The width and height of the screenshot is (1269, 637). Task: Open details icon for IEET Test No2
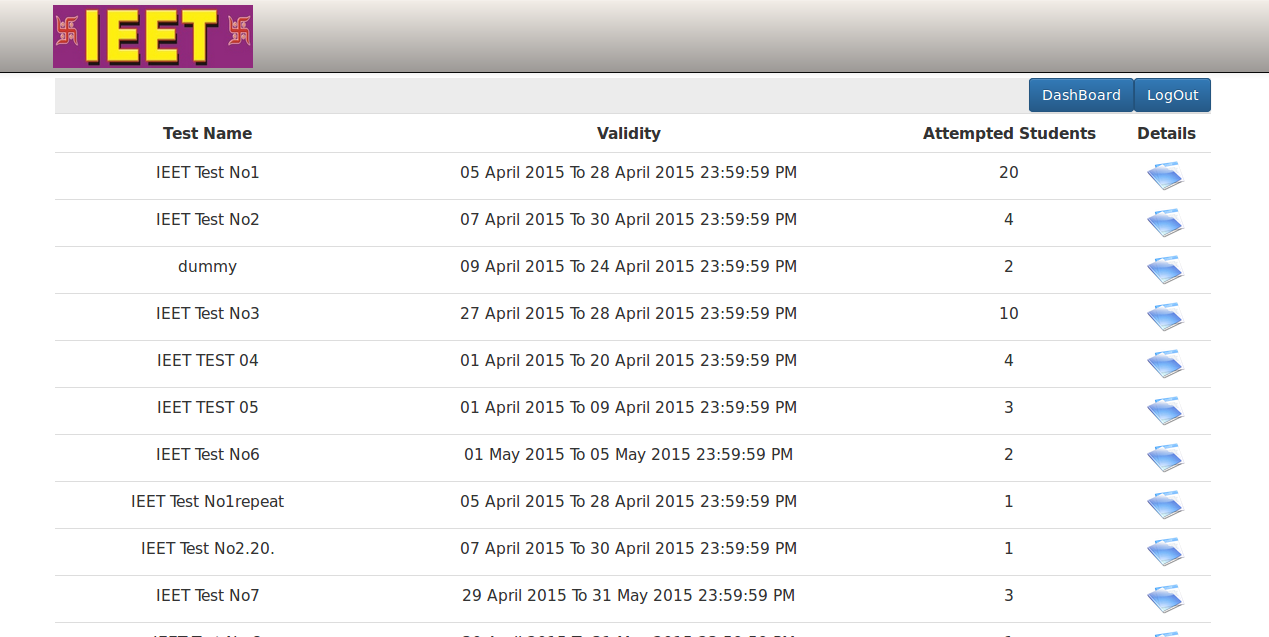pyautogui.click(x=1165, y=223)
